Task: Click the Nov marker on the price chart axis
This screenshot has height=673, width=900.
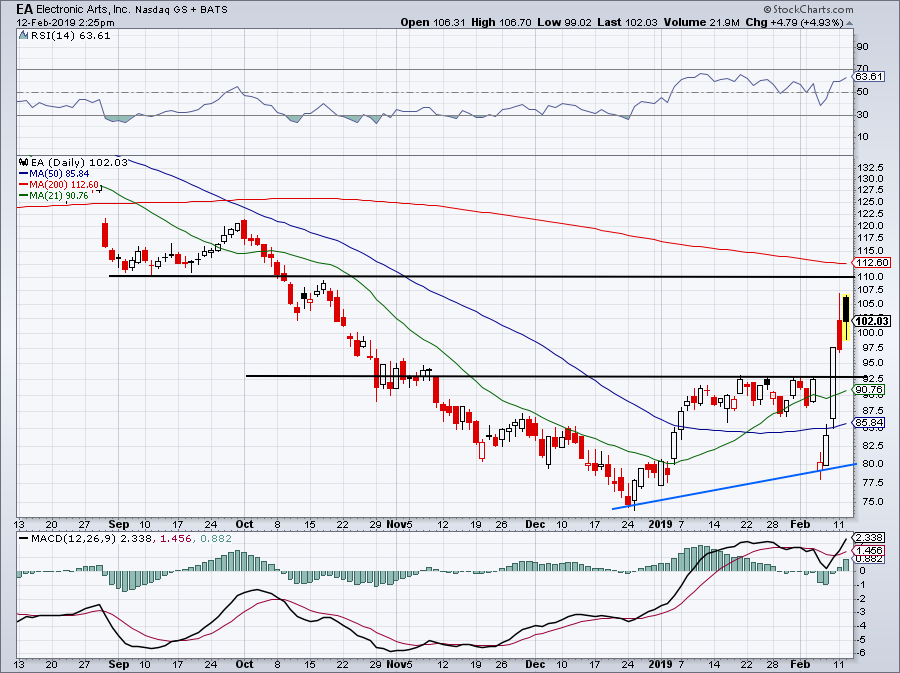Action: pyautogui.click(x=398, y=523)
